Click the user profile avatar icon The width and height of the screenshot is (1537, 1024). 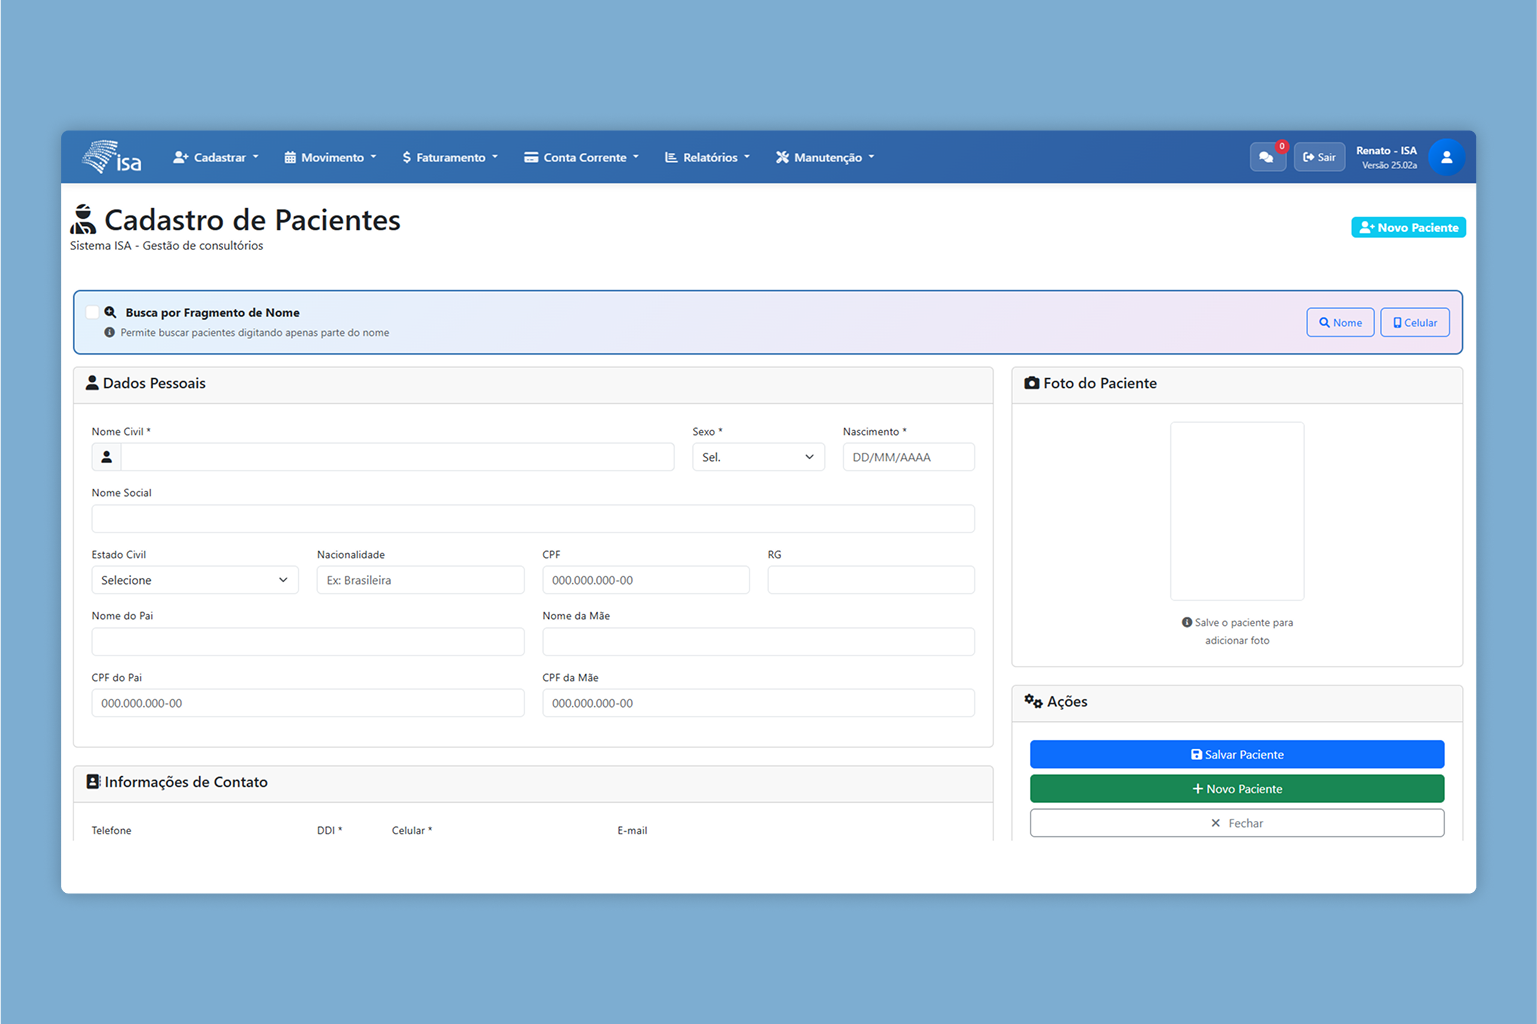click(x=1445, y=157)
